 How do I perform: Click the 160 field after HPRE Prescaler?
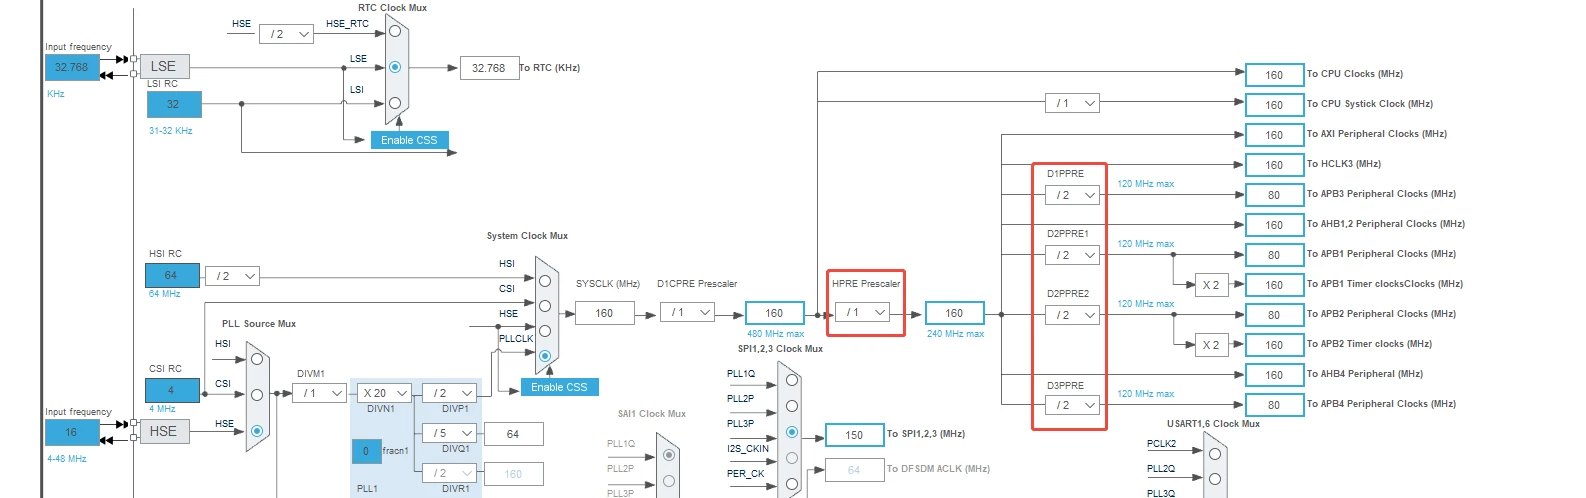(955, 313)
